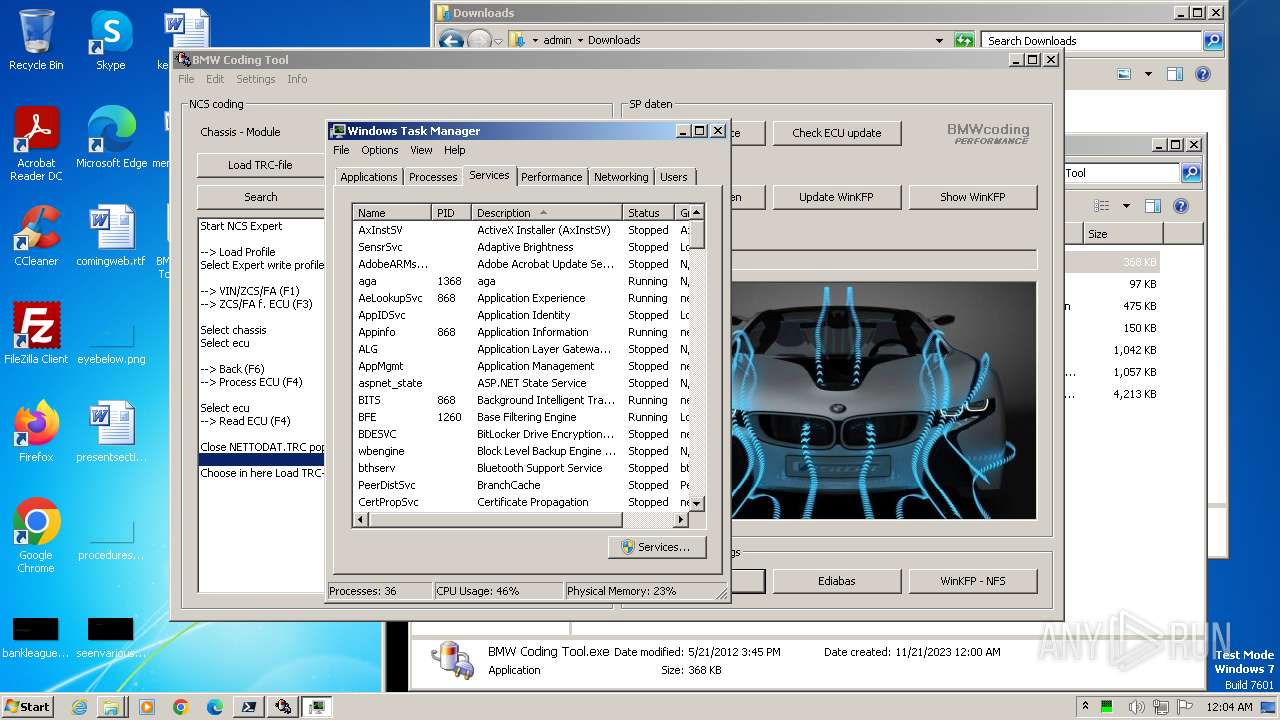Switch to the Networking tab
Screen dimensions: 1280x720
[621, 177]
